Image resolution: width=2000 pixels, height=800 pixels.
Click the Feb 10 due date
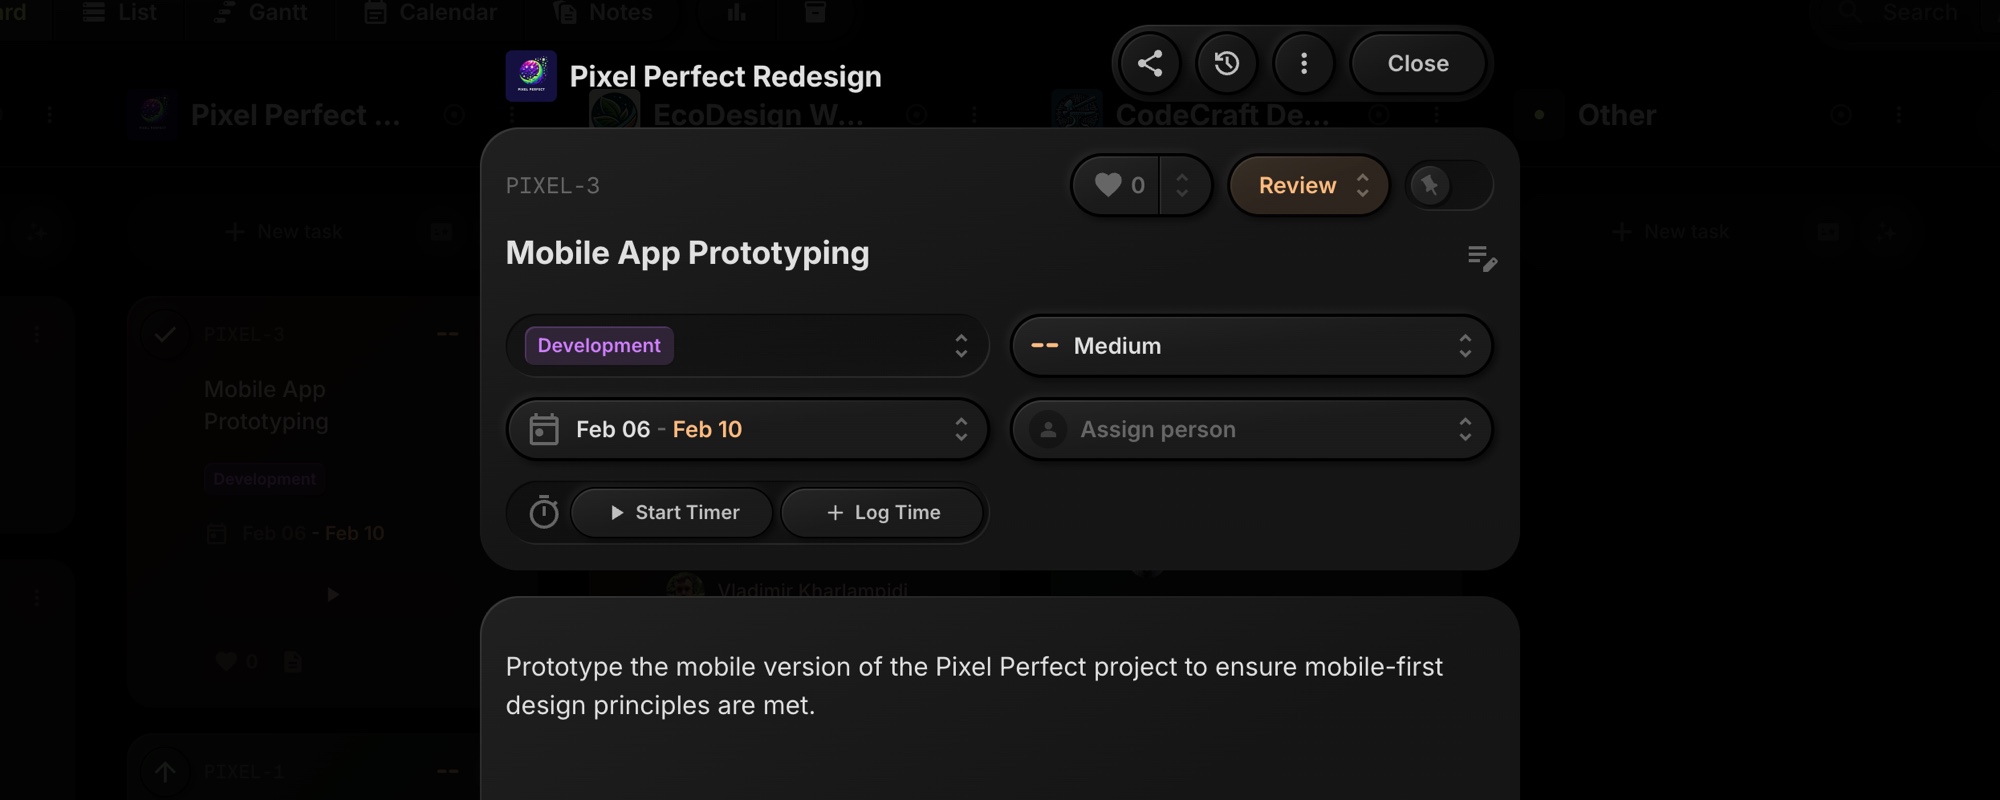pyautogui.click(x=707, y=429)
